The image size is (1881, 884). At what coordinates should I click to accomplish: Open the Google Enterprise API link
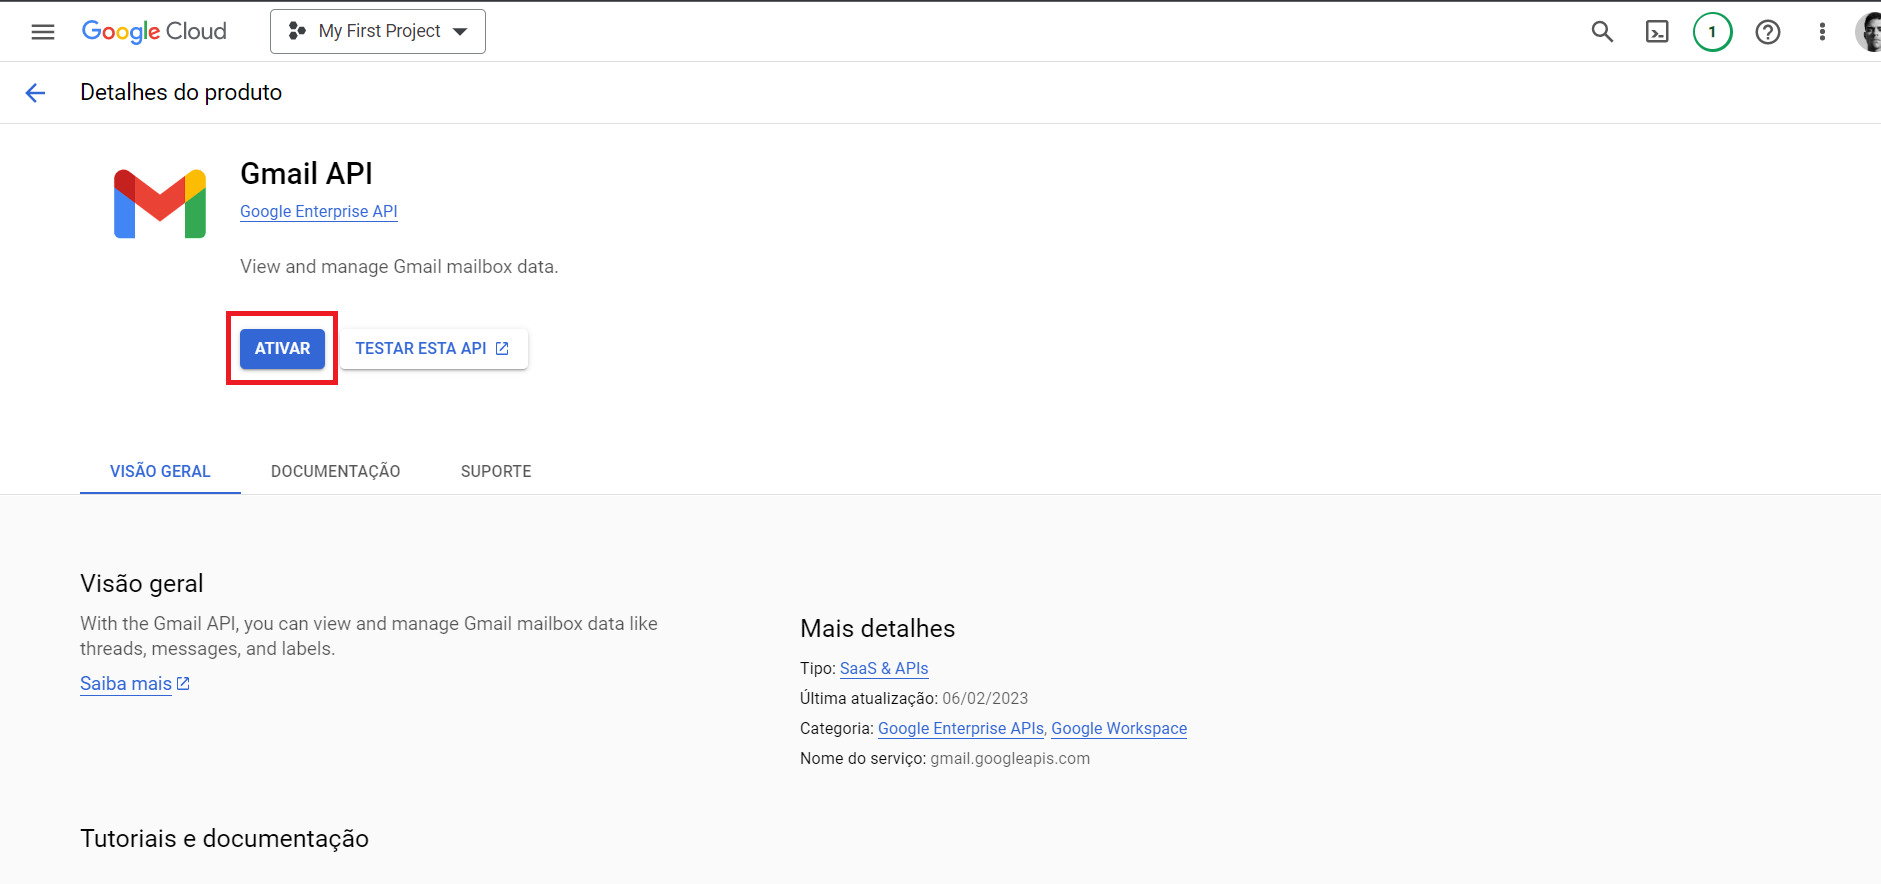[x=318, y=212]
